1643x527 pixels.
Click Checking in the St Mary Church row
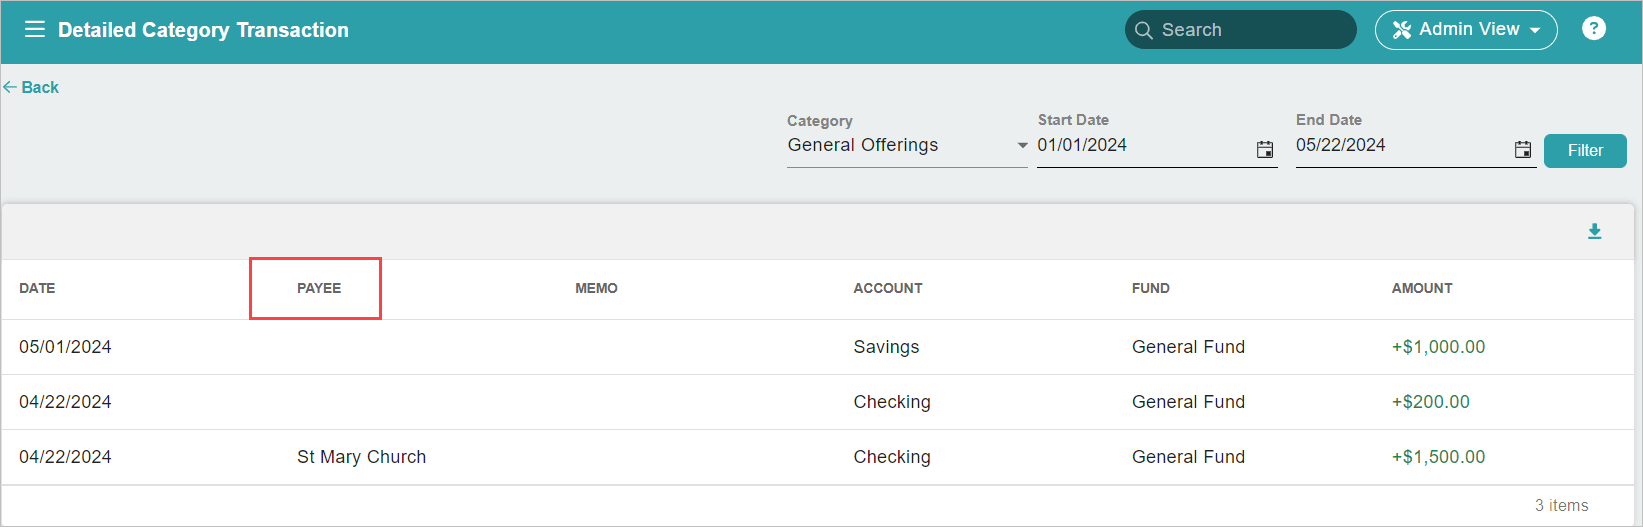pyautogui.click(x=892, y=457)
